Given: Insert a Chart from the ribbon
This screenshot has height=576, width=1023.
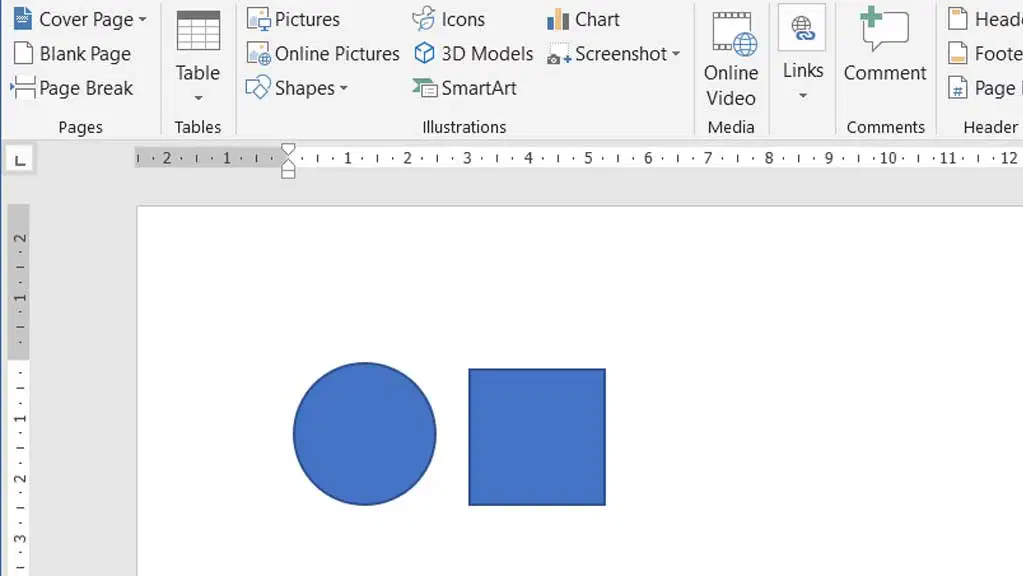Looking at the screenshot, I should (x=583, y=20).
